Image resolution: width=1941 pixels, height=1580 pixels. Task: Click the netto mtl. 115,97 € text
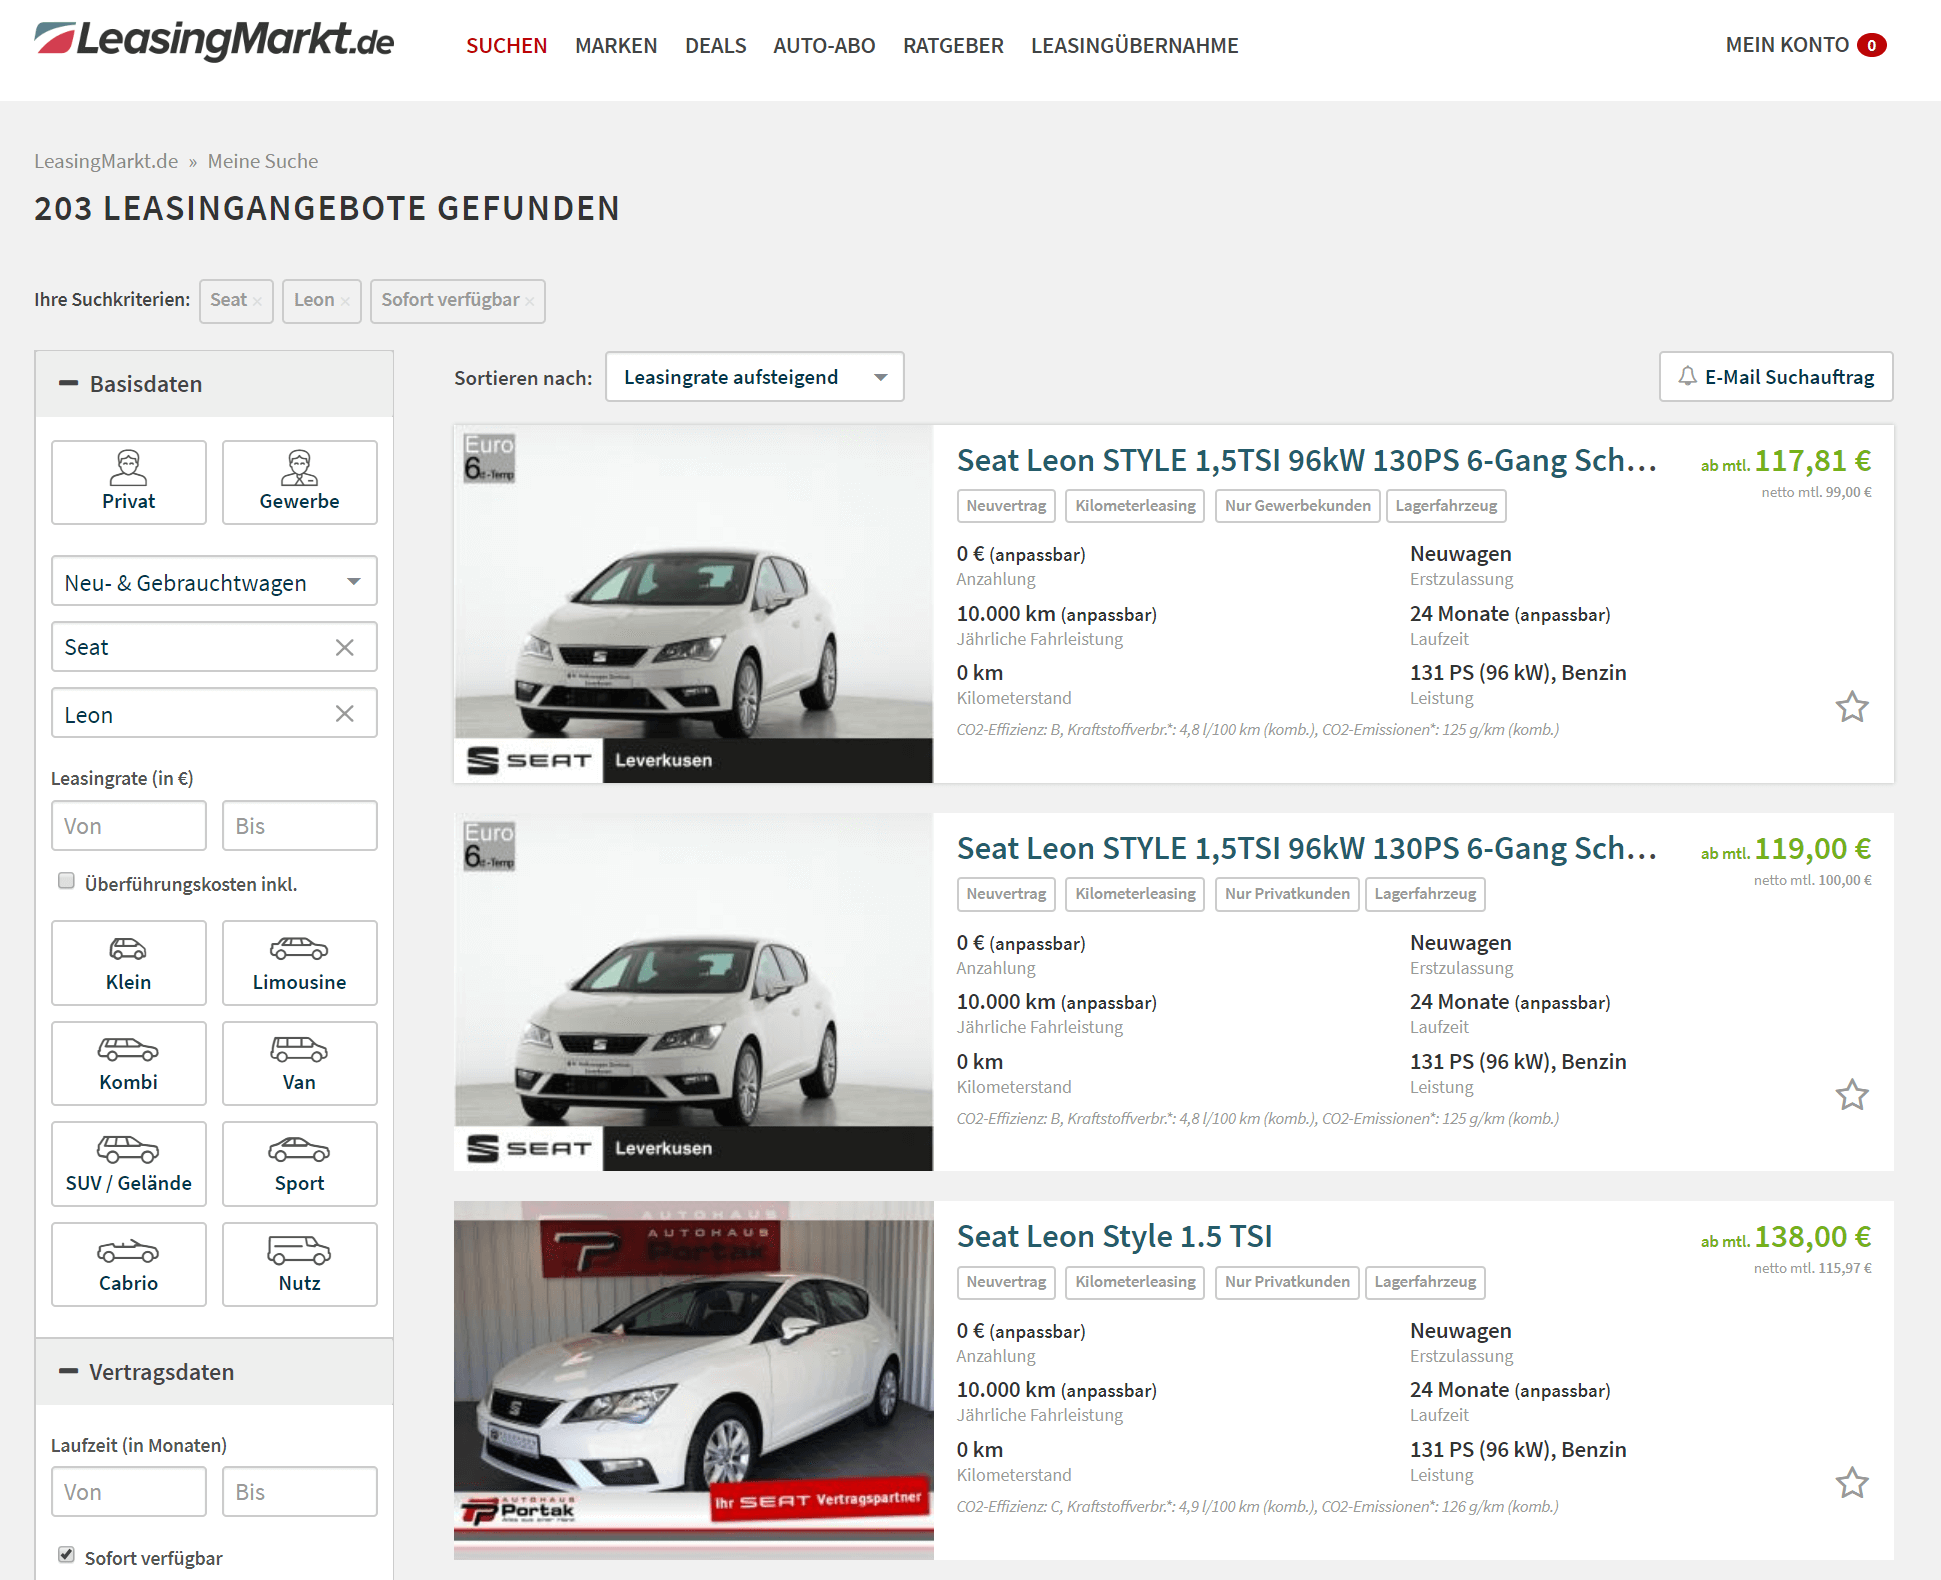tap(1812, 1268)
